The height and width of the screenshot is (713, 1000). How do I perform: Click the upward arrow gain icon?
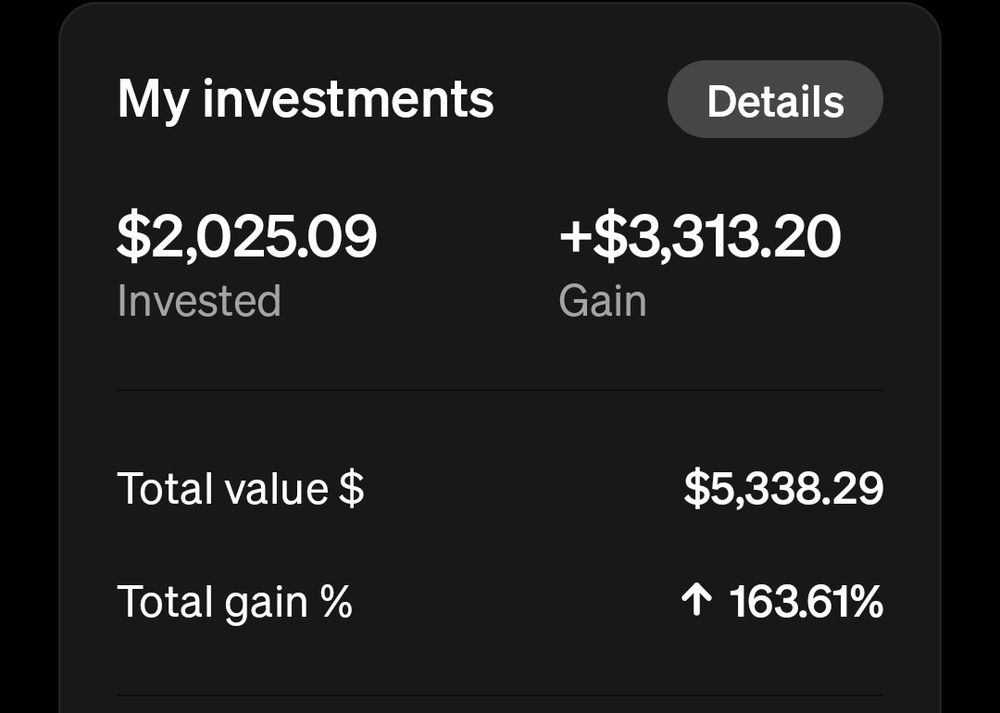point(696,602)
